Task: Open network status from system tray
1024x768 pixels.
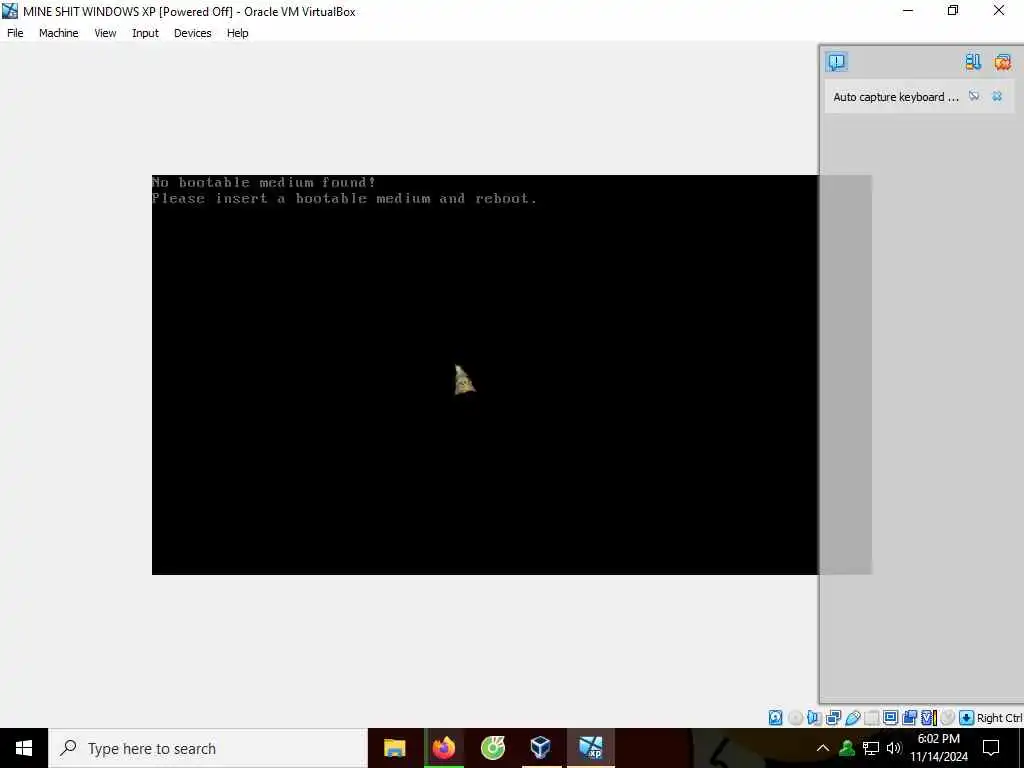Action: [x=871, y=748]
